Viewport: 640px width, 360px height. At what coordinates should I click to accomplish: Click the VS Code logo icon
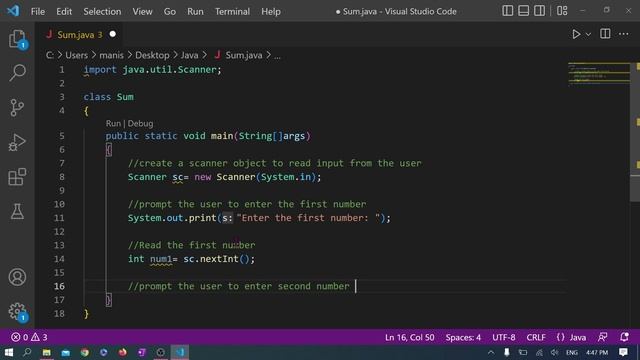coord(13,11)
